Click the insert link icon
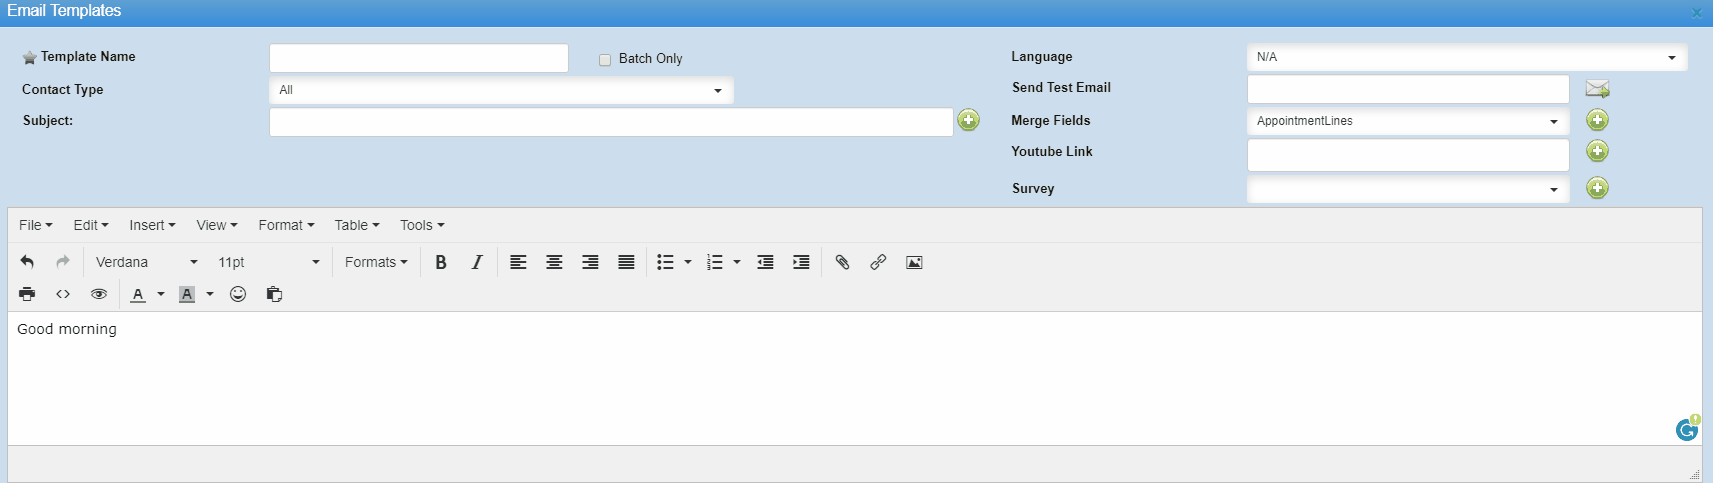1713x483 pixels. [878, 262]
